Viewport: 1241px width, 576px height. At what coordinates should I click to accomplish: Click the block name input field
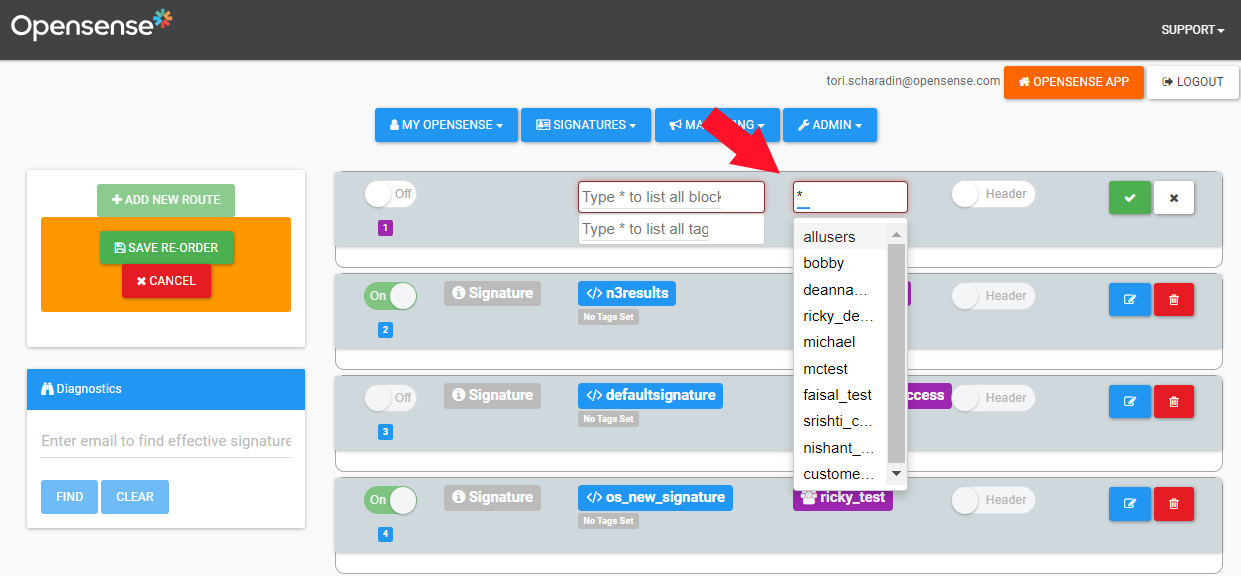coord(671,197)
